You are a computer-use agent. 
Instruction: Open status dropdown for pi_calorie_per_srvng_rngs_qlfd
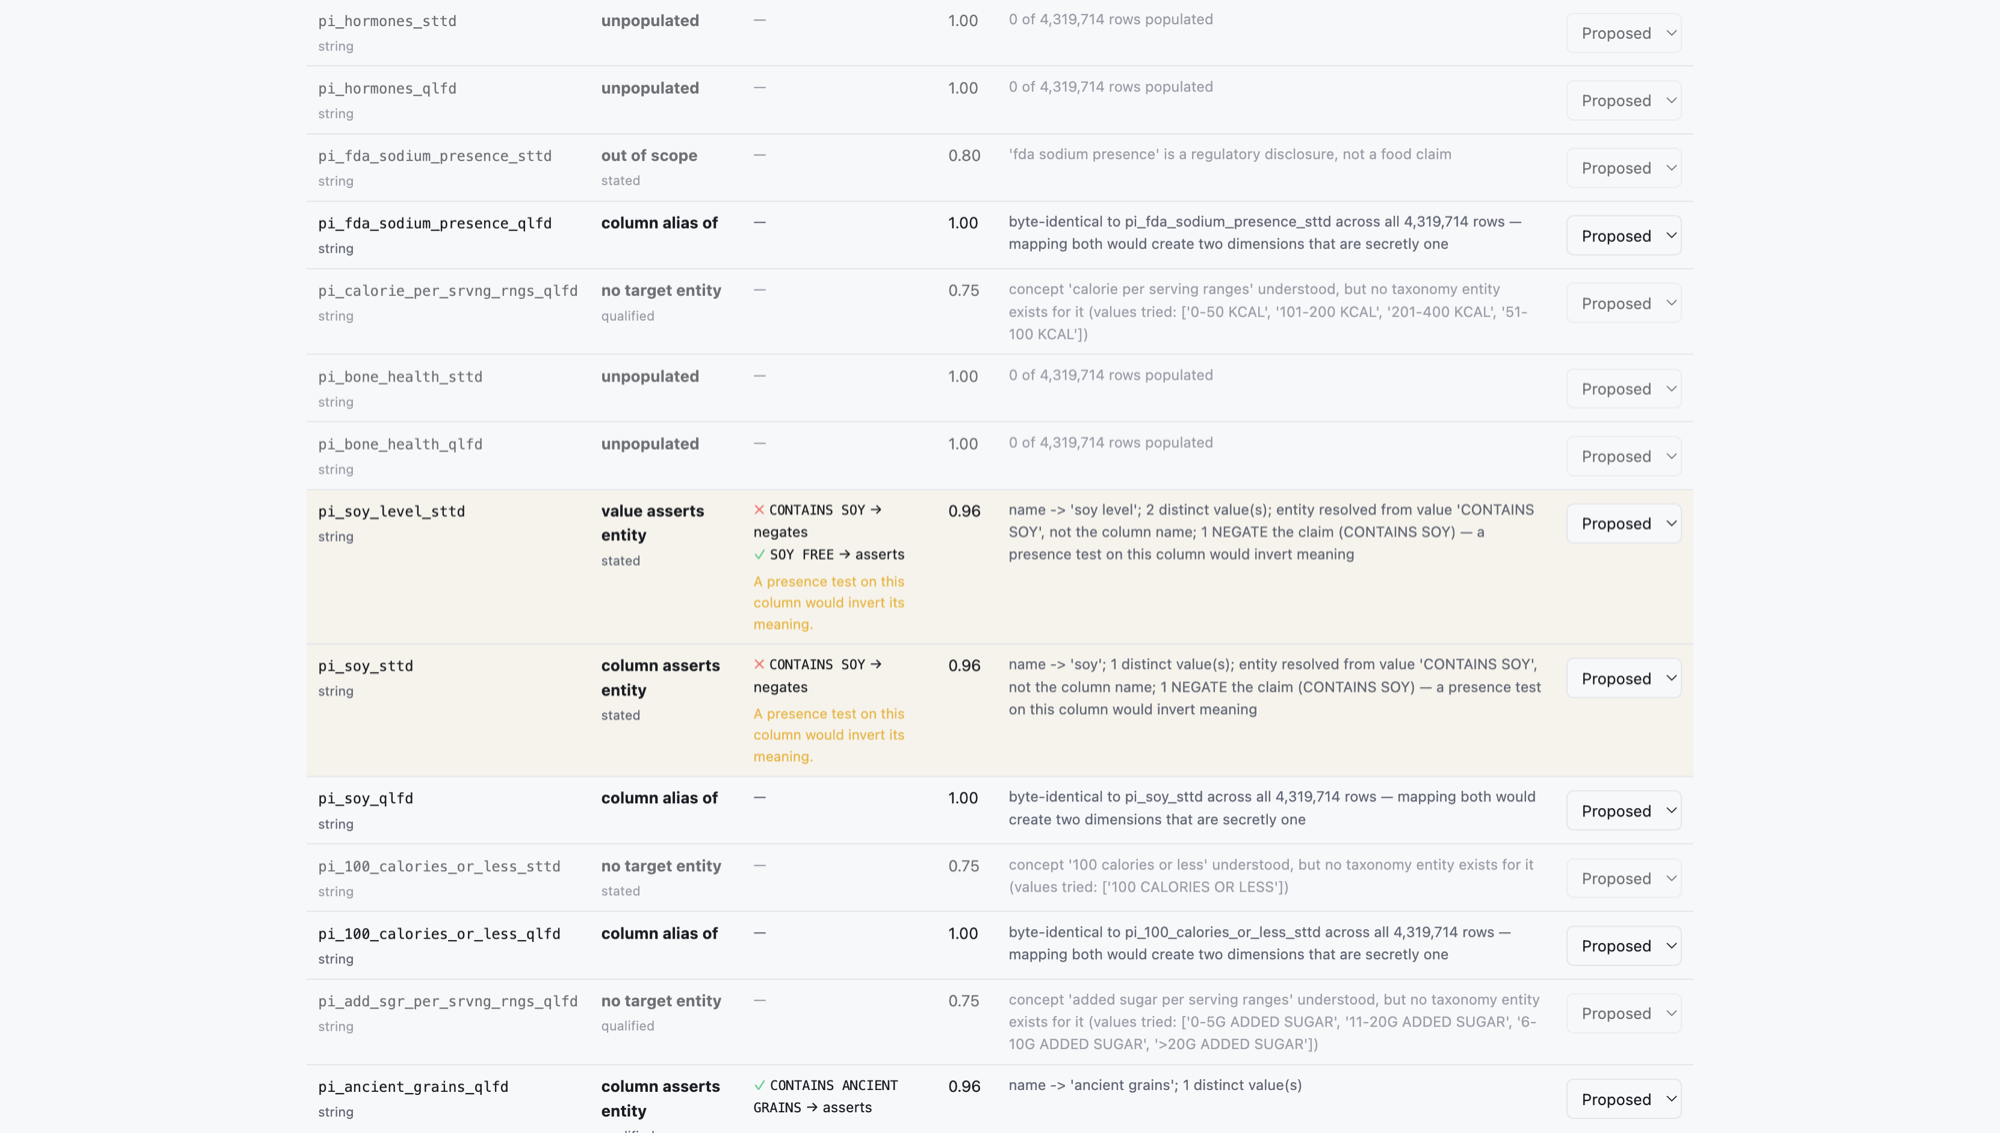tap(1623, 303)
